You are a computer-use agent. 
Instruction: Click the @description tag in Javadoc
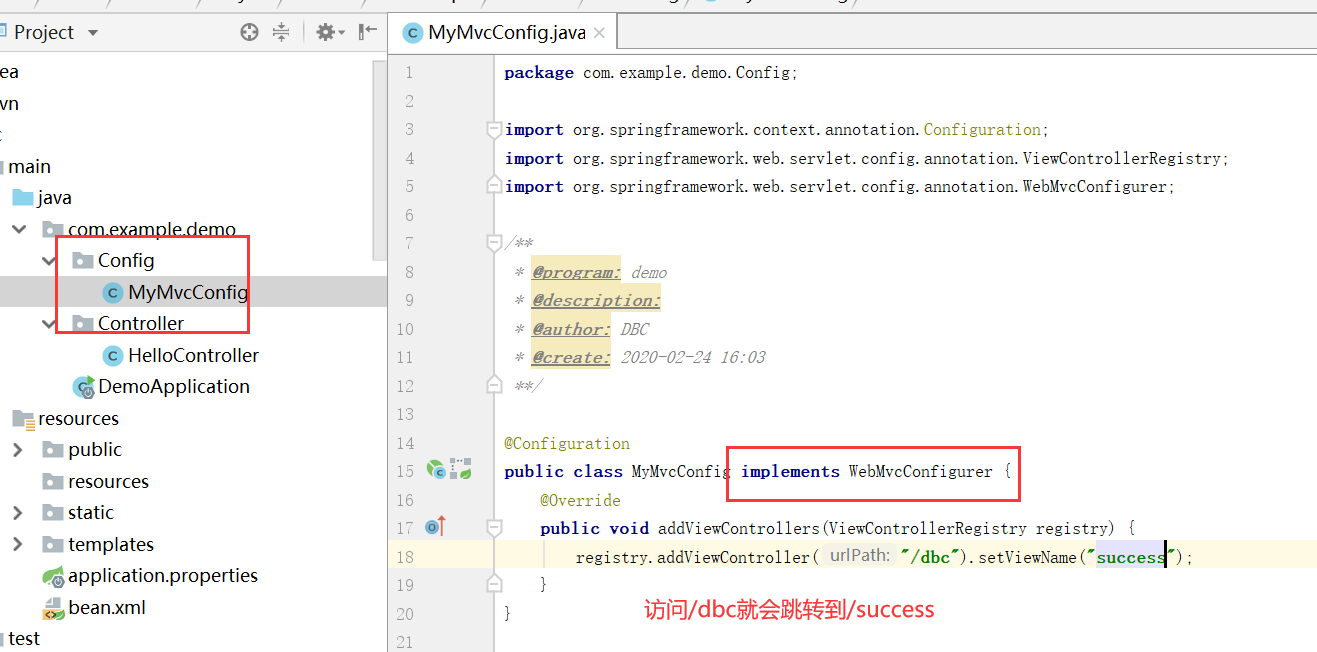point(596,300)
